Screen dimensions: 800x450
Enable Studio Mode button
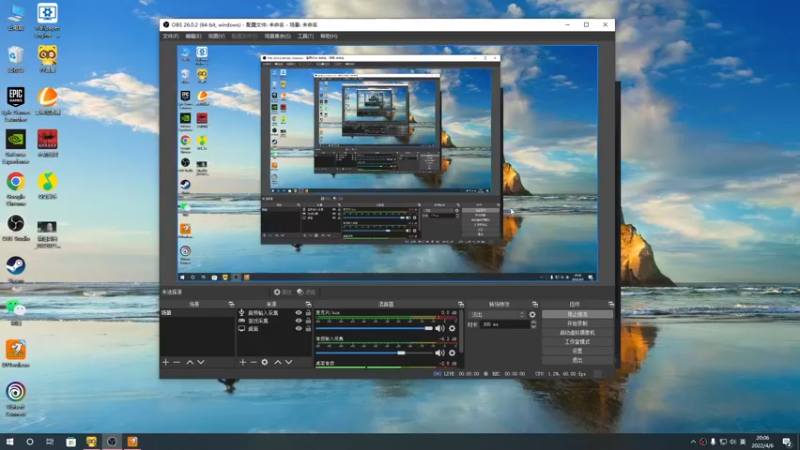[577, 342]
